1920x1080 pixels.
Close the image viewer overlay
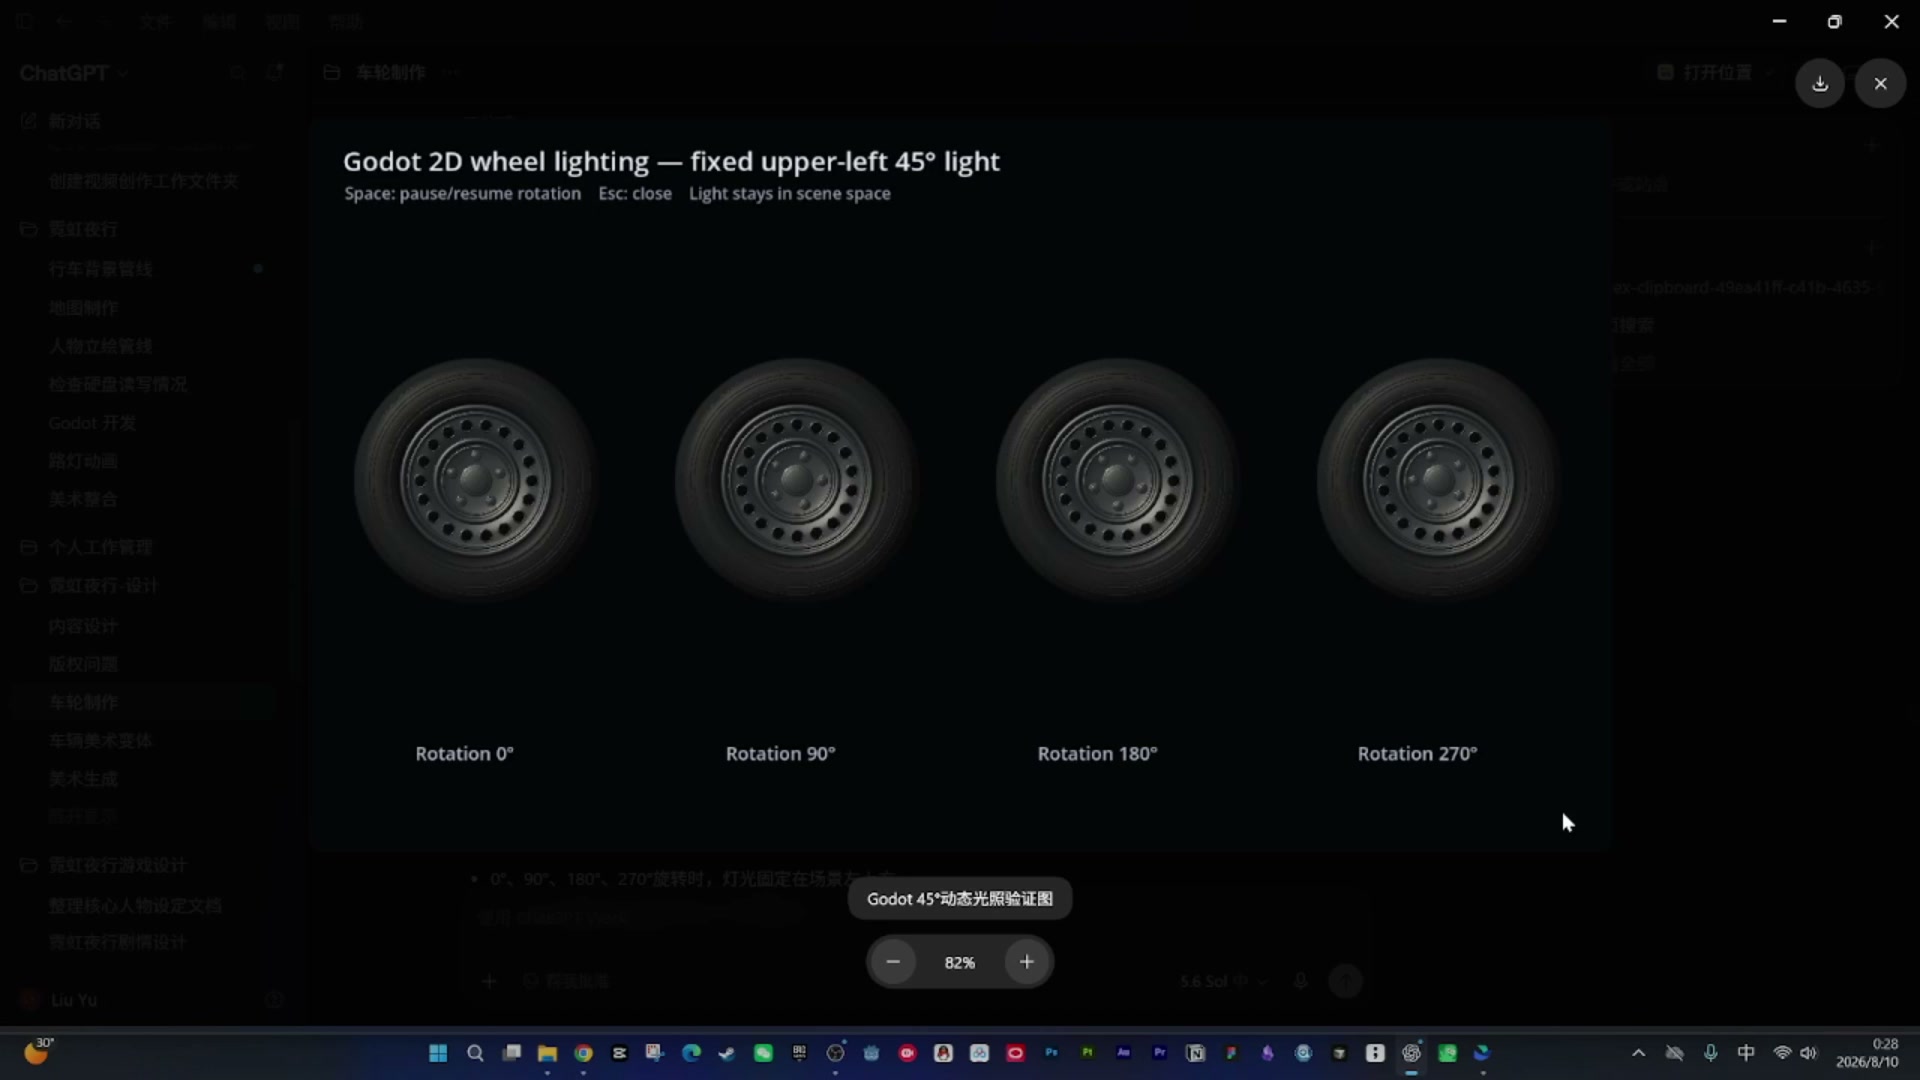point(1881,84)
